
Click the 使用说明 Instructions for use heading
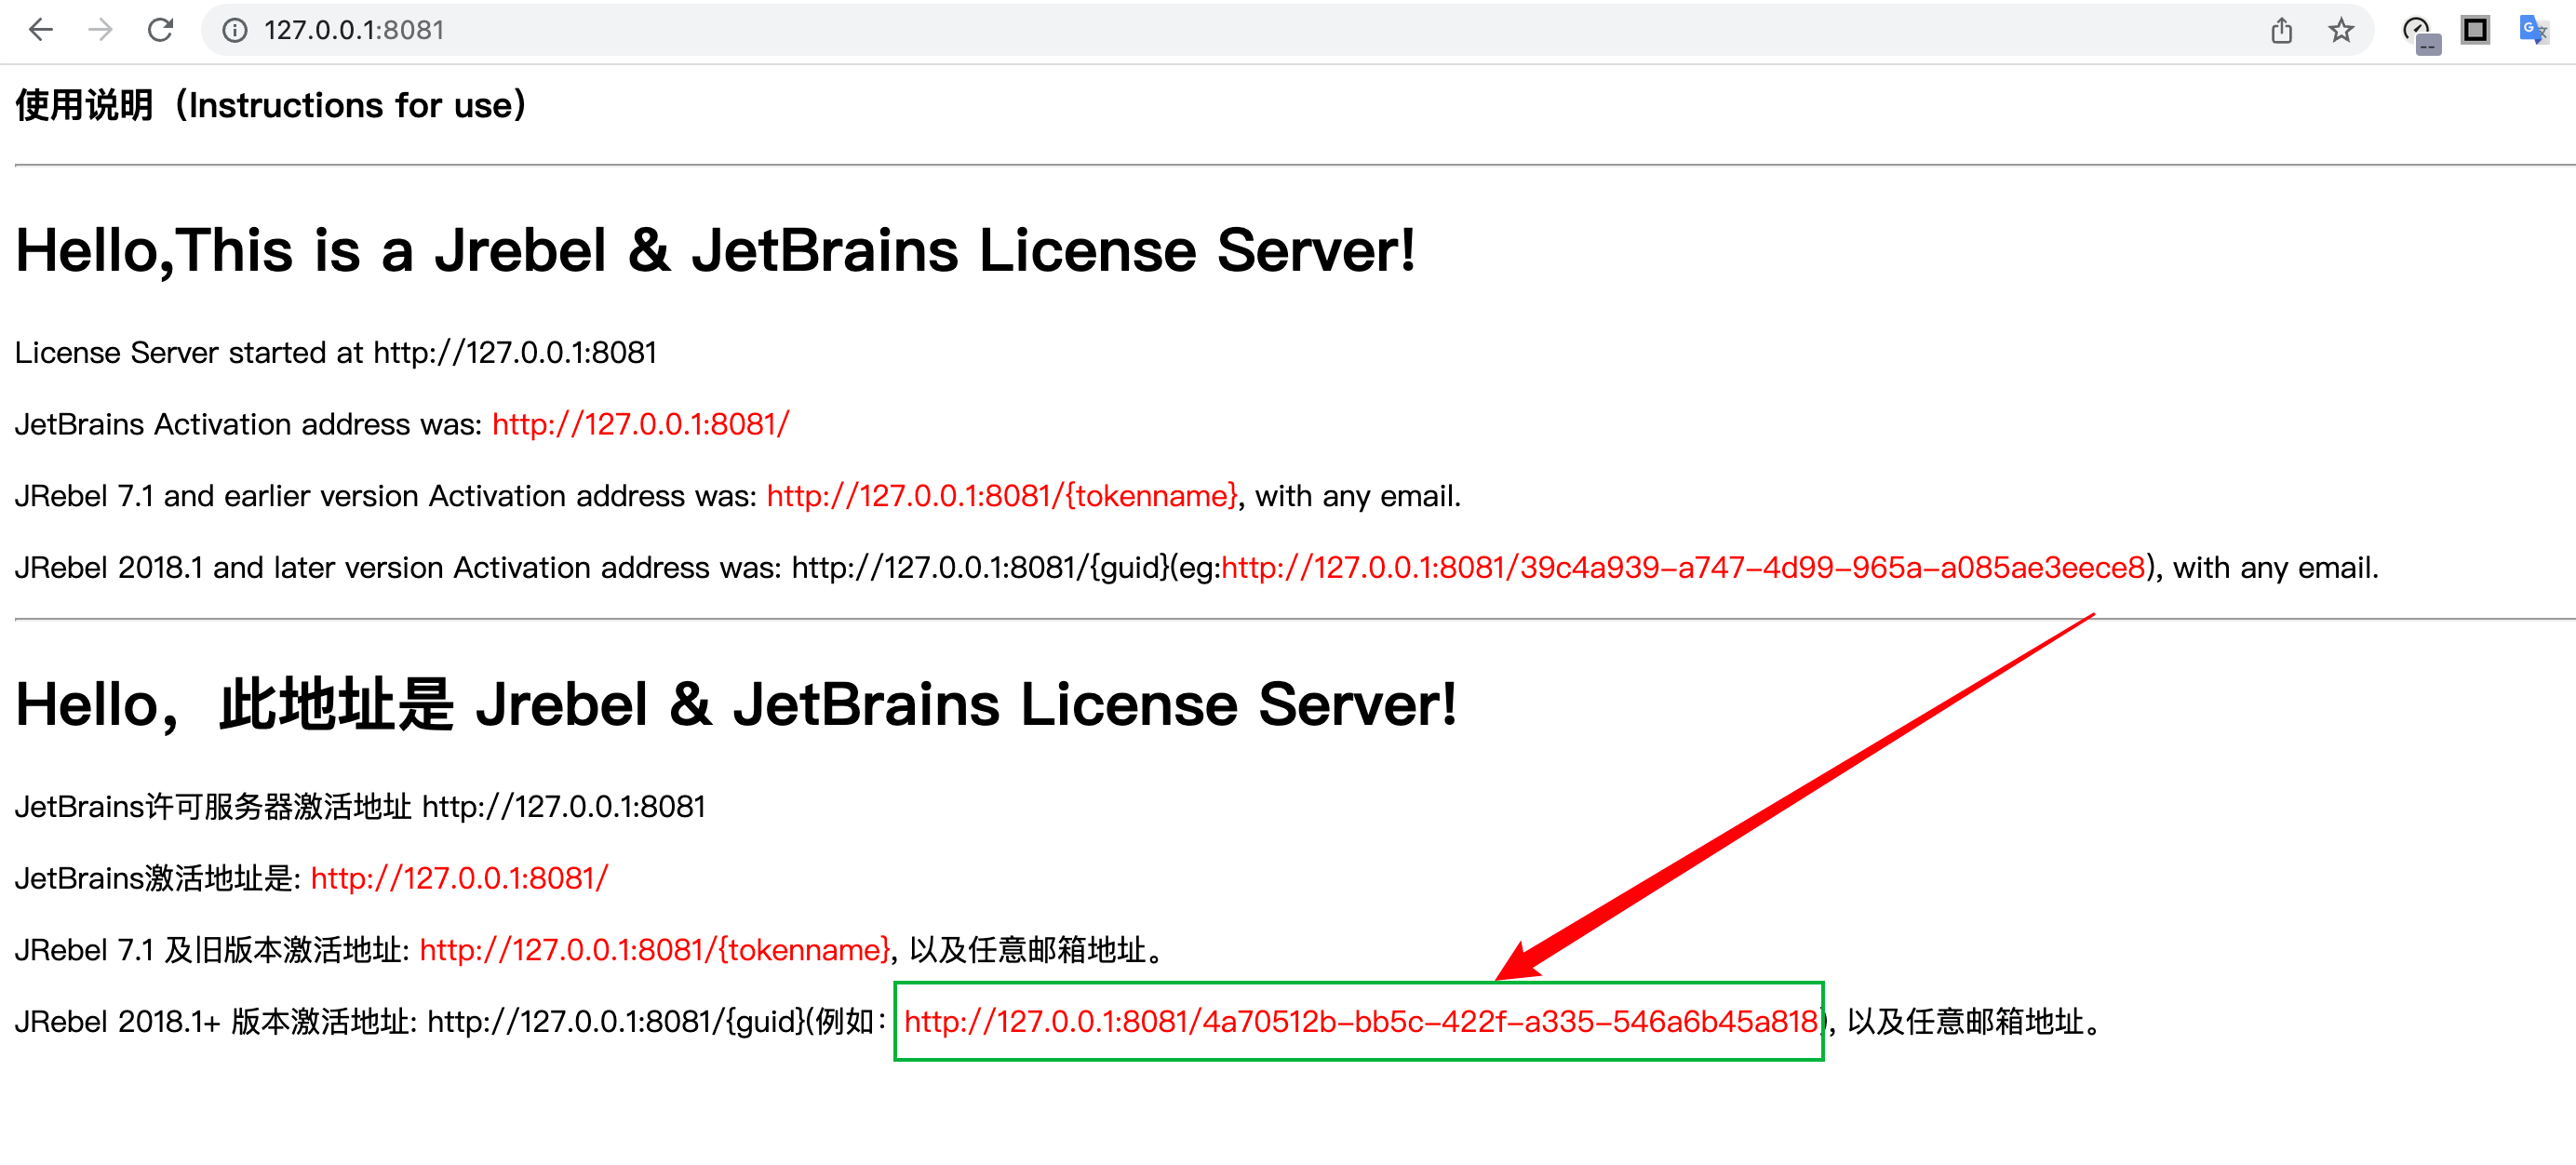[x=270, y=105]
